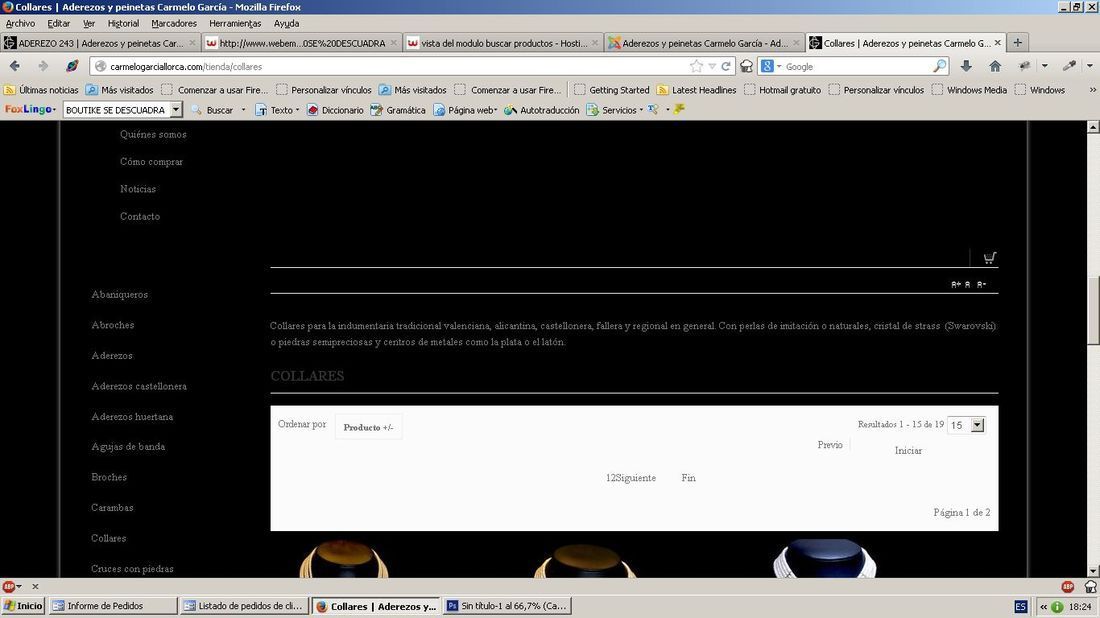The image size is (1100, 618).
Task: Sort by the Producto +/- button
Action: click(x=368, y=427)
